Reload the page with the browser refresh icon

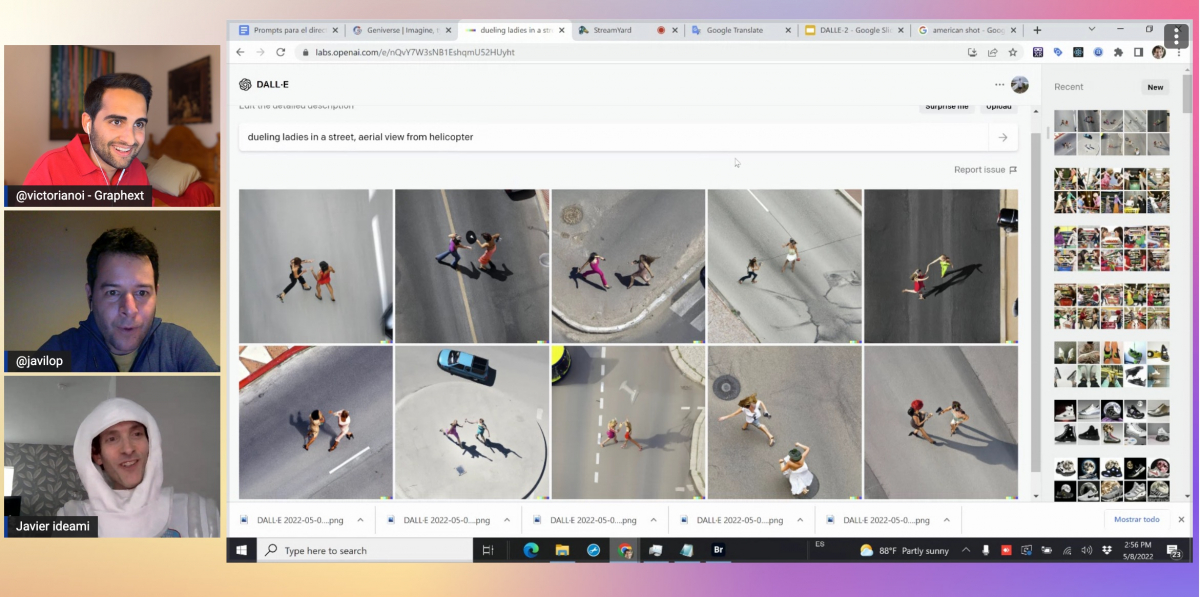pyautogui.click(x=280, y=52)
